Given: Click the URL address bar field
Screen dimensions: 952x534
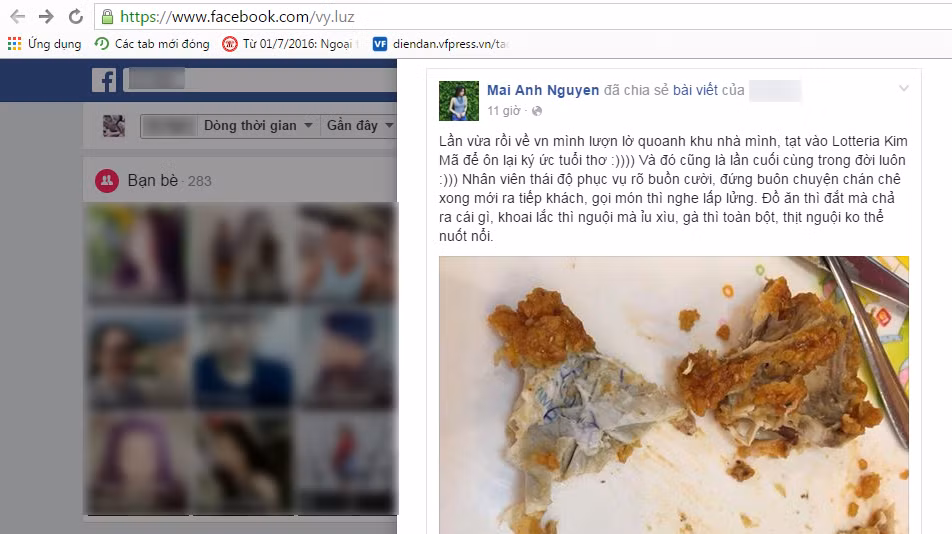Looking at the screenshot, I should pos(523,16).
